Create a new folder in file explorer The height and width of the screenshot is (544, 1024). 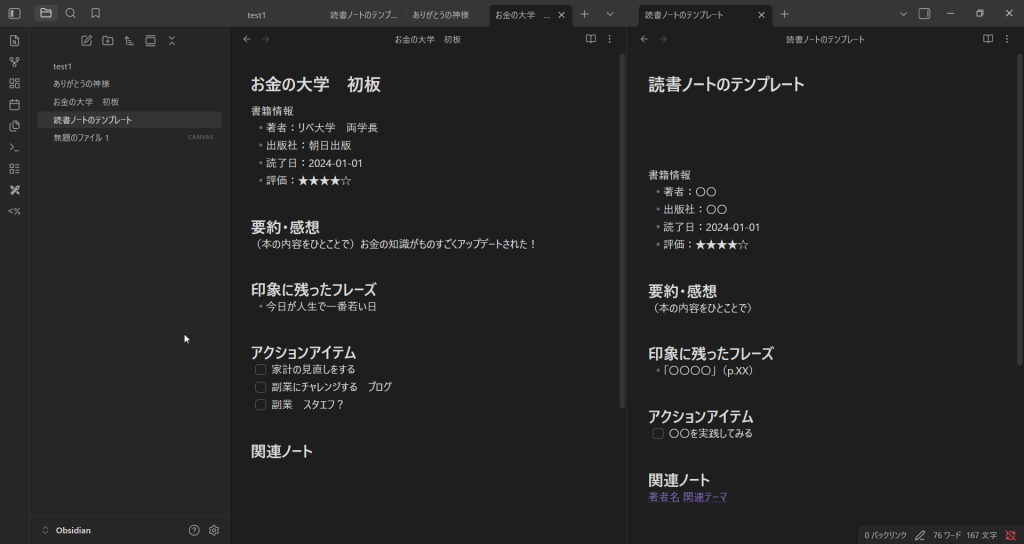tap(108, 40)
